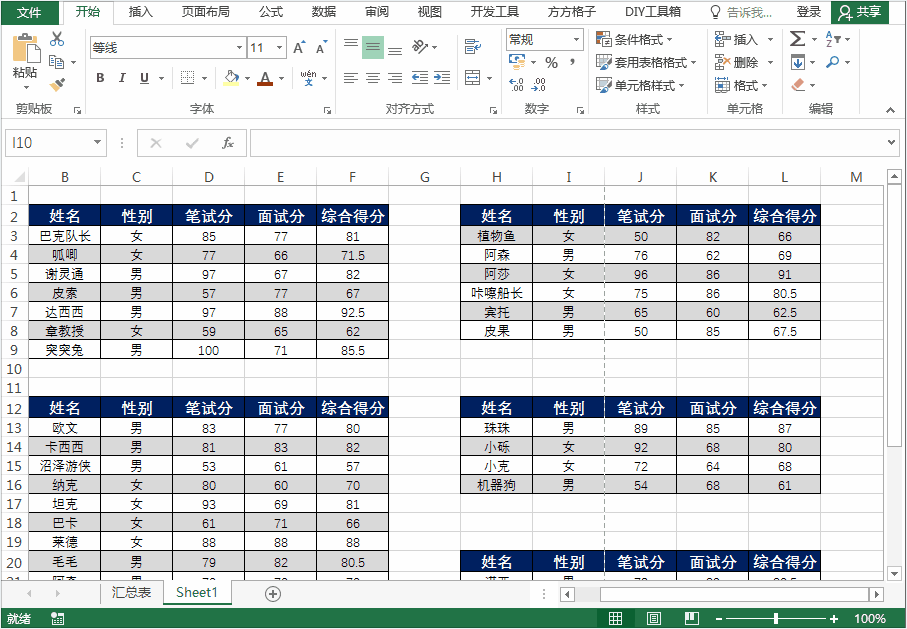This screenshot has height=629, width=907.
Task: Click the 共享 share button
Action: click(x=860, y=12)
